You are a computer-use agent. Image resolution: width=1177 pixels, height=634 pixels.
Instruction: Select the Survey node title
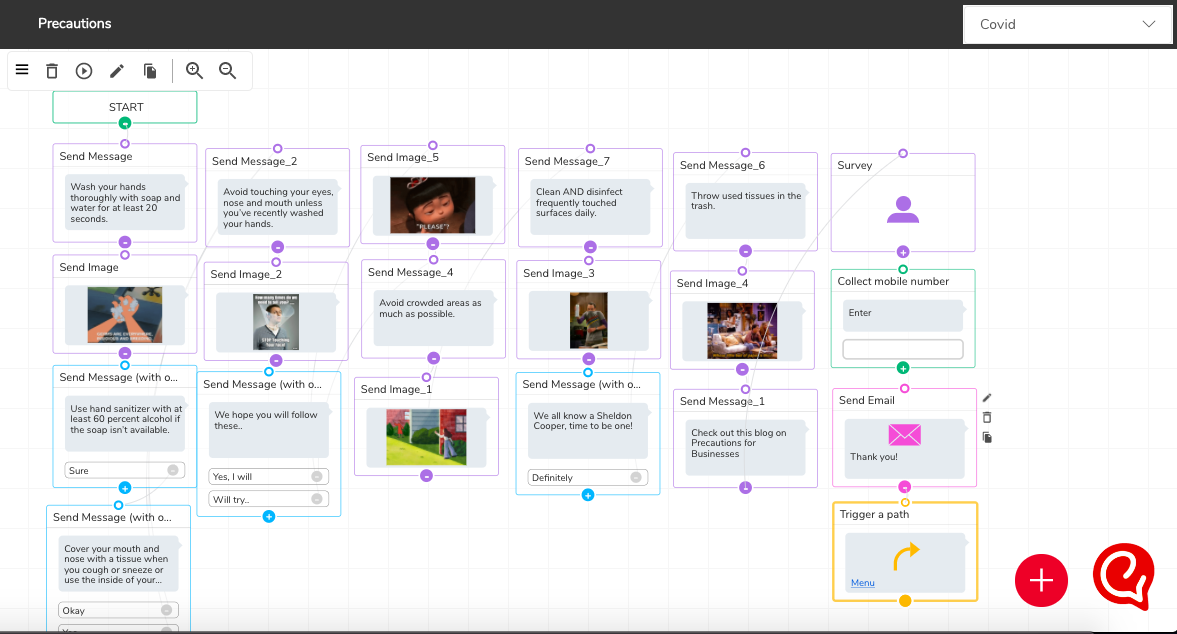click(855, 166)
